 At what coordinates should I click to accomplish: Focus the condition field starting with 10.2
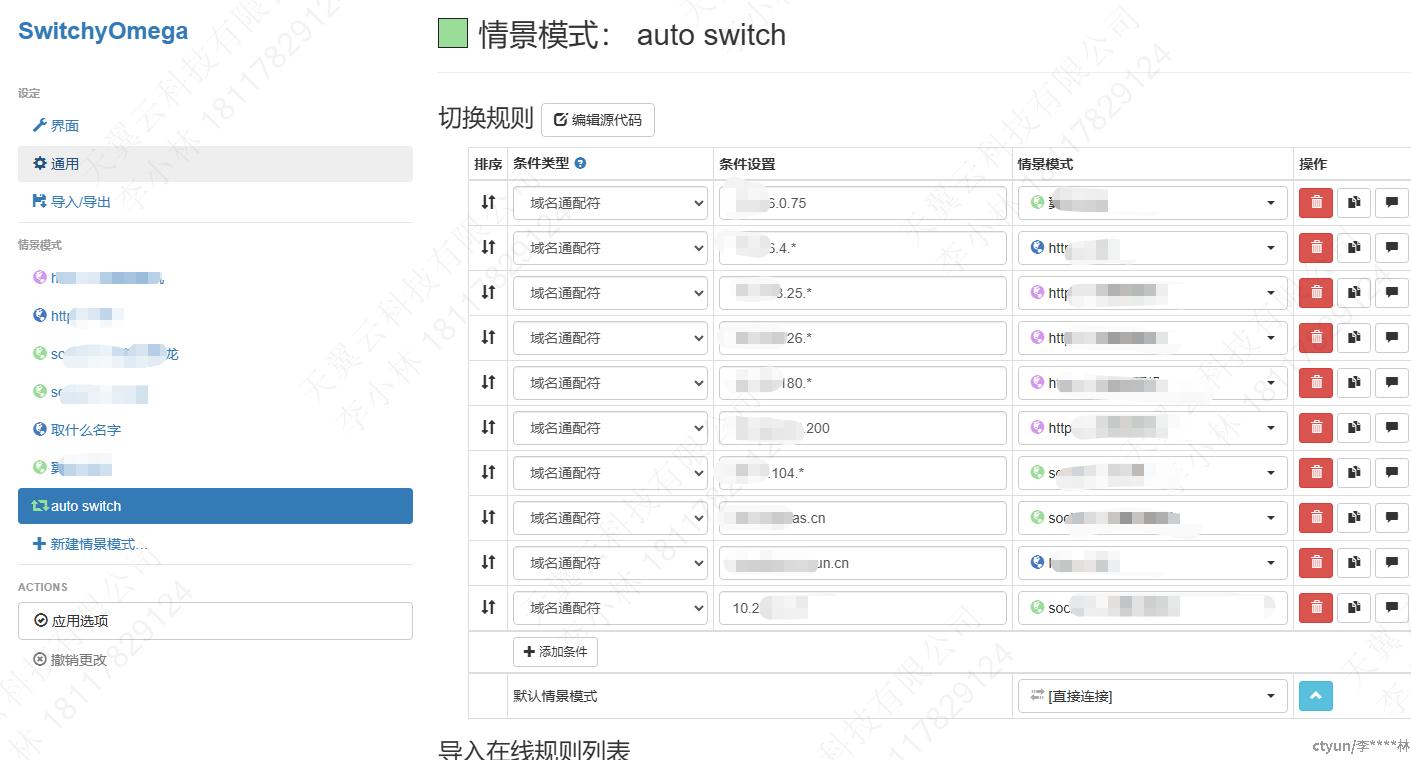click(x=862, y=608)
